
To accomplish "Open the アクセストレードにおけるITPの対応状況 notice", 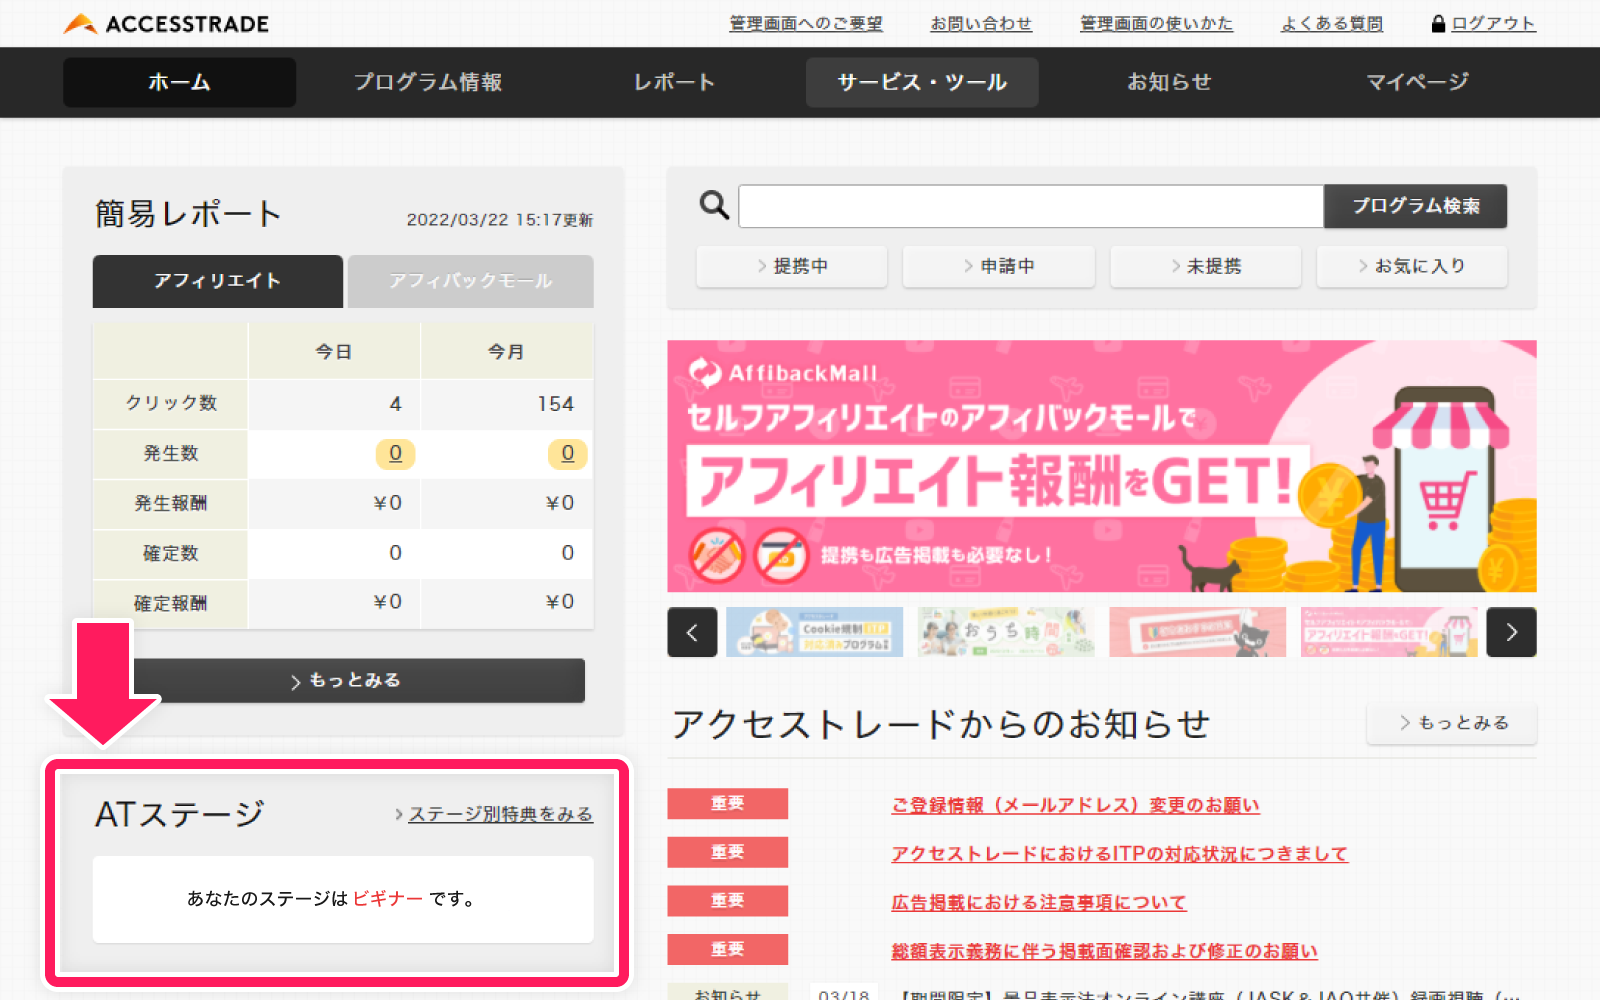I will pyautogui.click(x=1119, y=854).
